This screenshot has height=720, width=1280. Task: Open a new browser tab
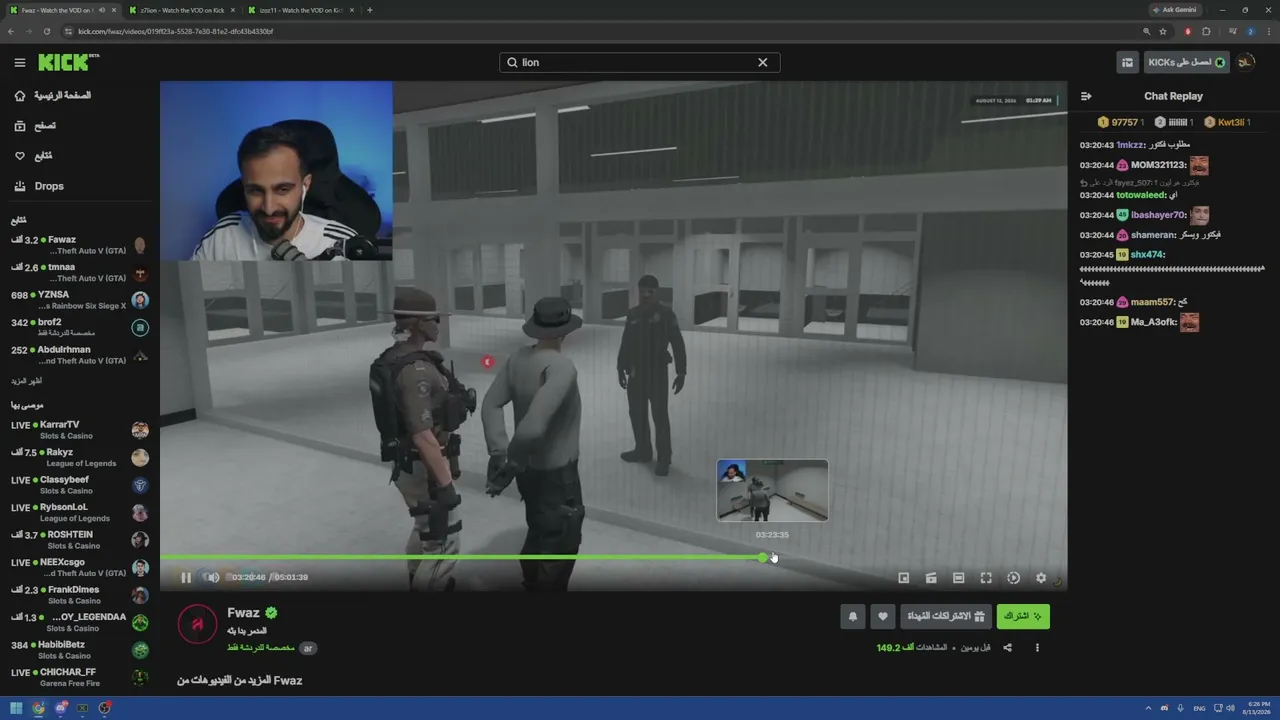370,10
